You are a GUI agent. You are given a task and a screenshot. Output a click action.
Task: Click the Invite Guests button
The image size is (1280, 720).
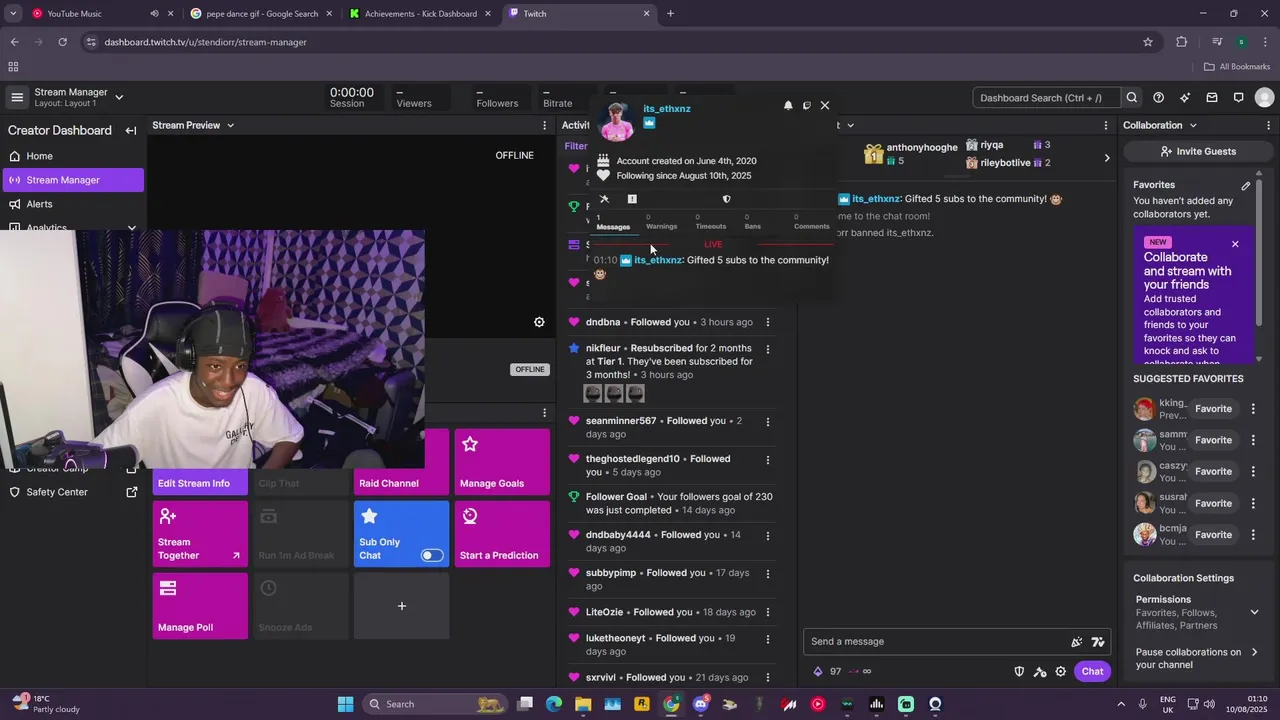pos(1198,152)
